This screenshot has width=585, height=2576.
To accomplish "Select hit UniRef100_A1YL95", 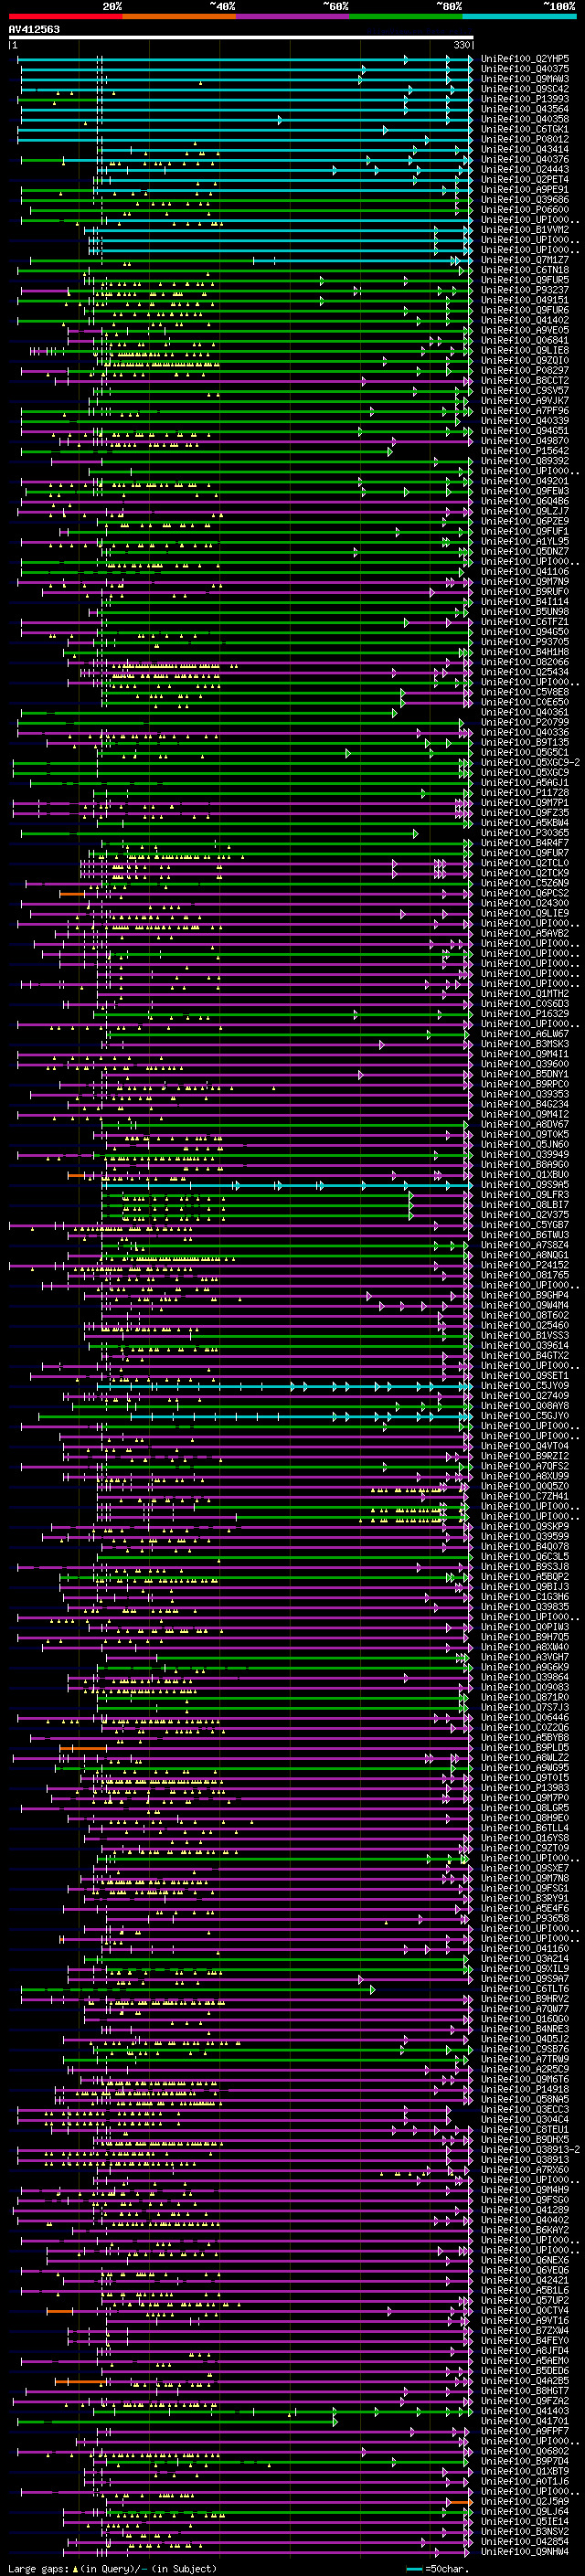I will (x=525, y=541).
